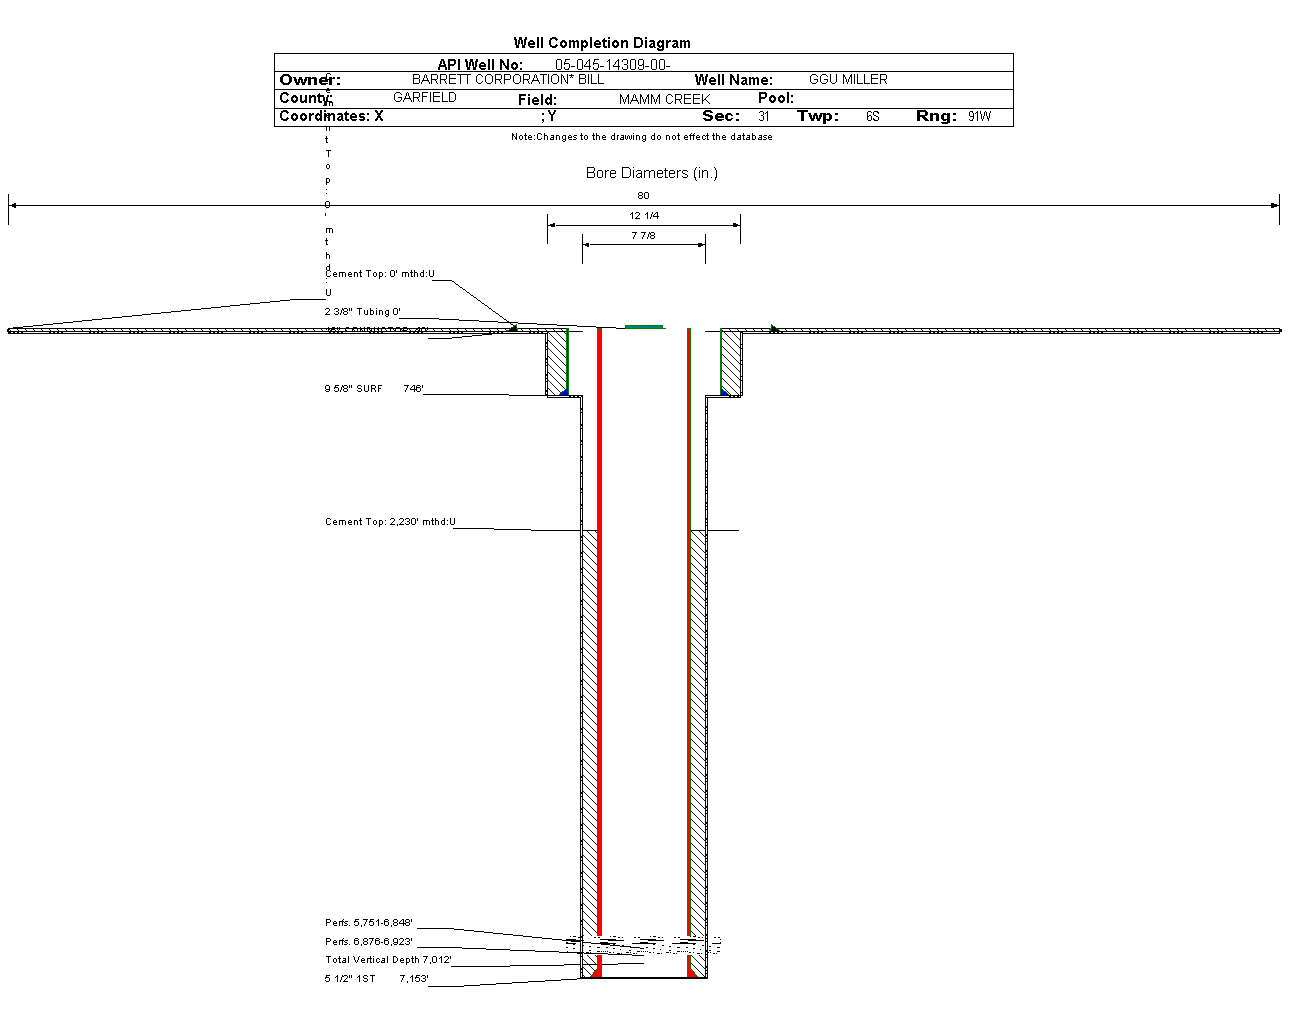Click the 2 3/8" Tubing 0' label
This screenshot has height=1020, width=1291.
pyautogui.click(x=362, y=312)
